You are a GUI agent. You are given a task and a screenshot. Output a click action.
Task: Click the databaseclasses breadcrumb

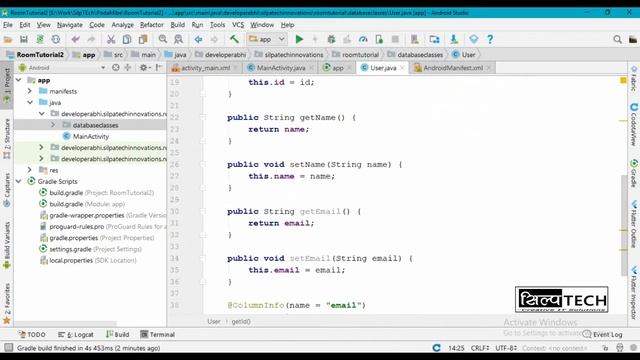coord(415,54)
